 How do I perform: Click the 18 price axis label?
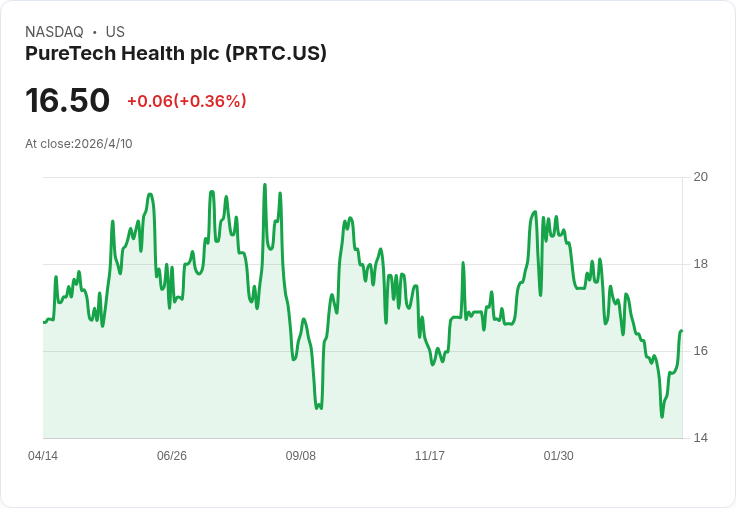701,264
